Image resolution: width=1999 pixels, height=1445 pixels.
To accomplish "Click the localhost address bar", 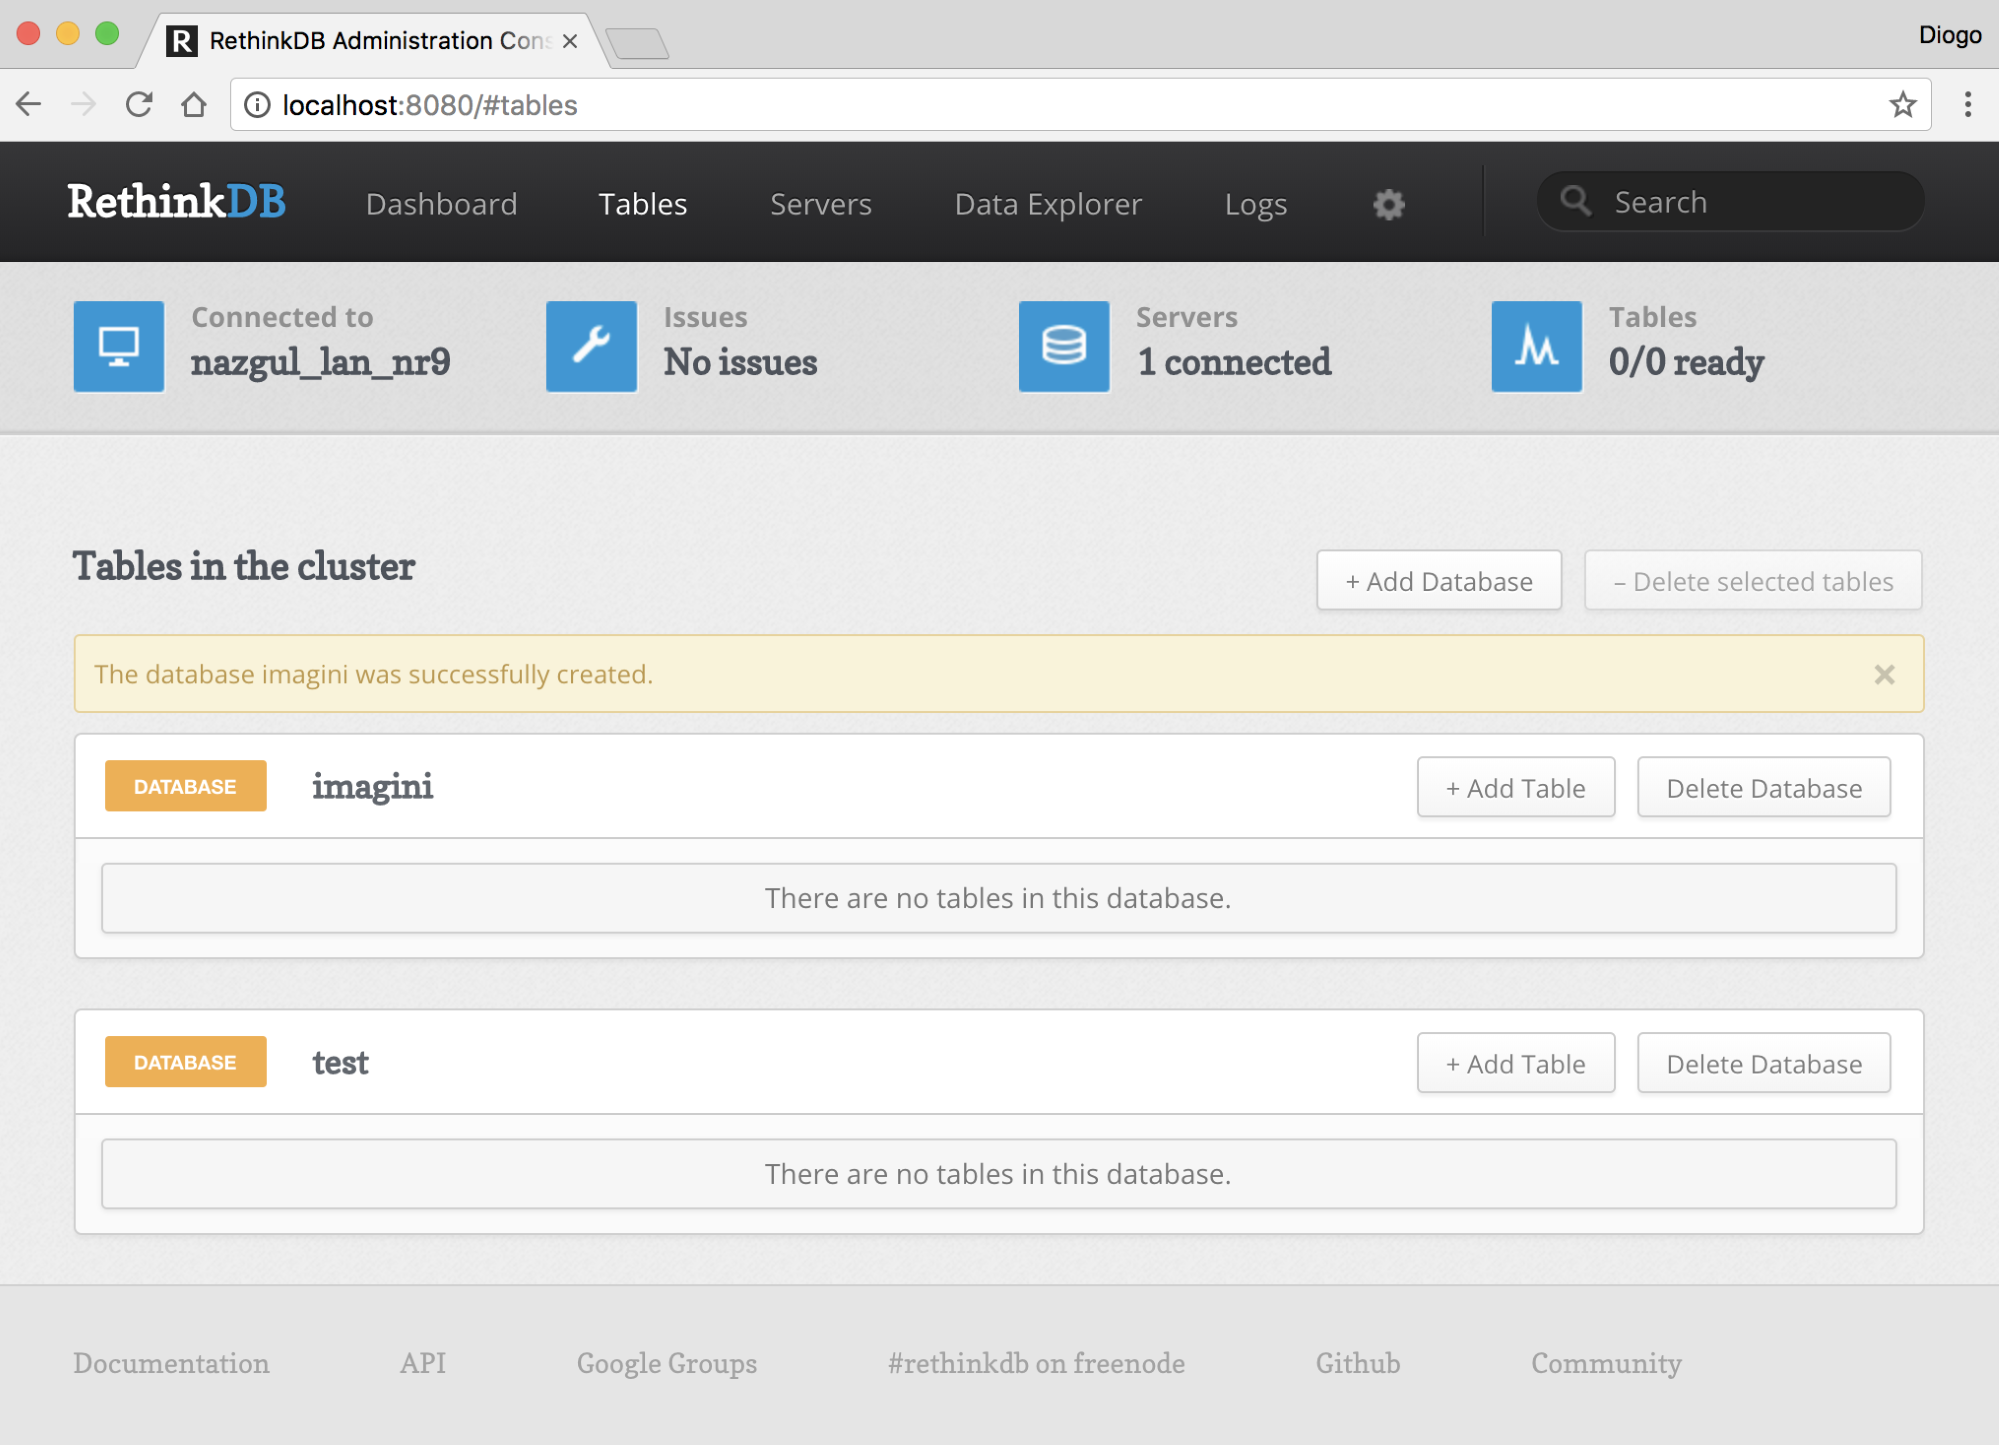I will point(1000,105).
